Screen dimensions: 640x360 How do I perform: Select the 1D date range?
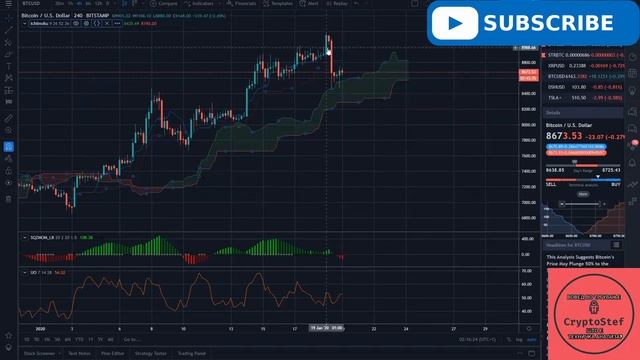27,340
